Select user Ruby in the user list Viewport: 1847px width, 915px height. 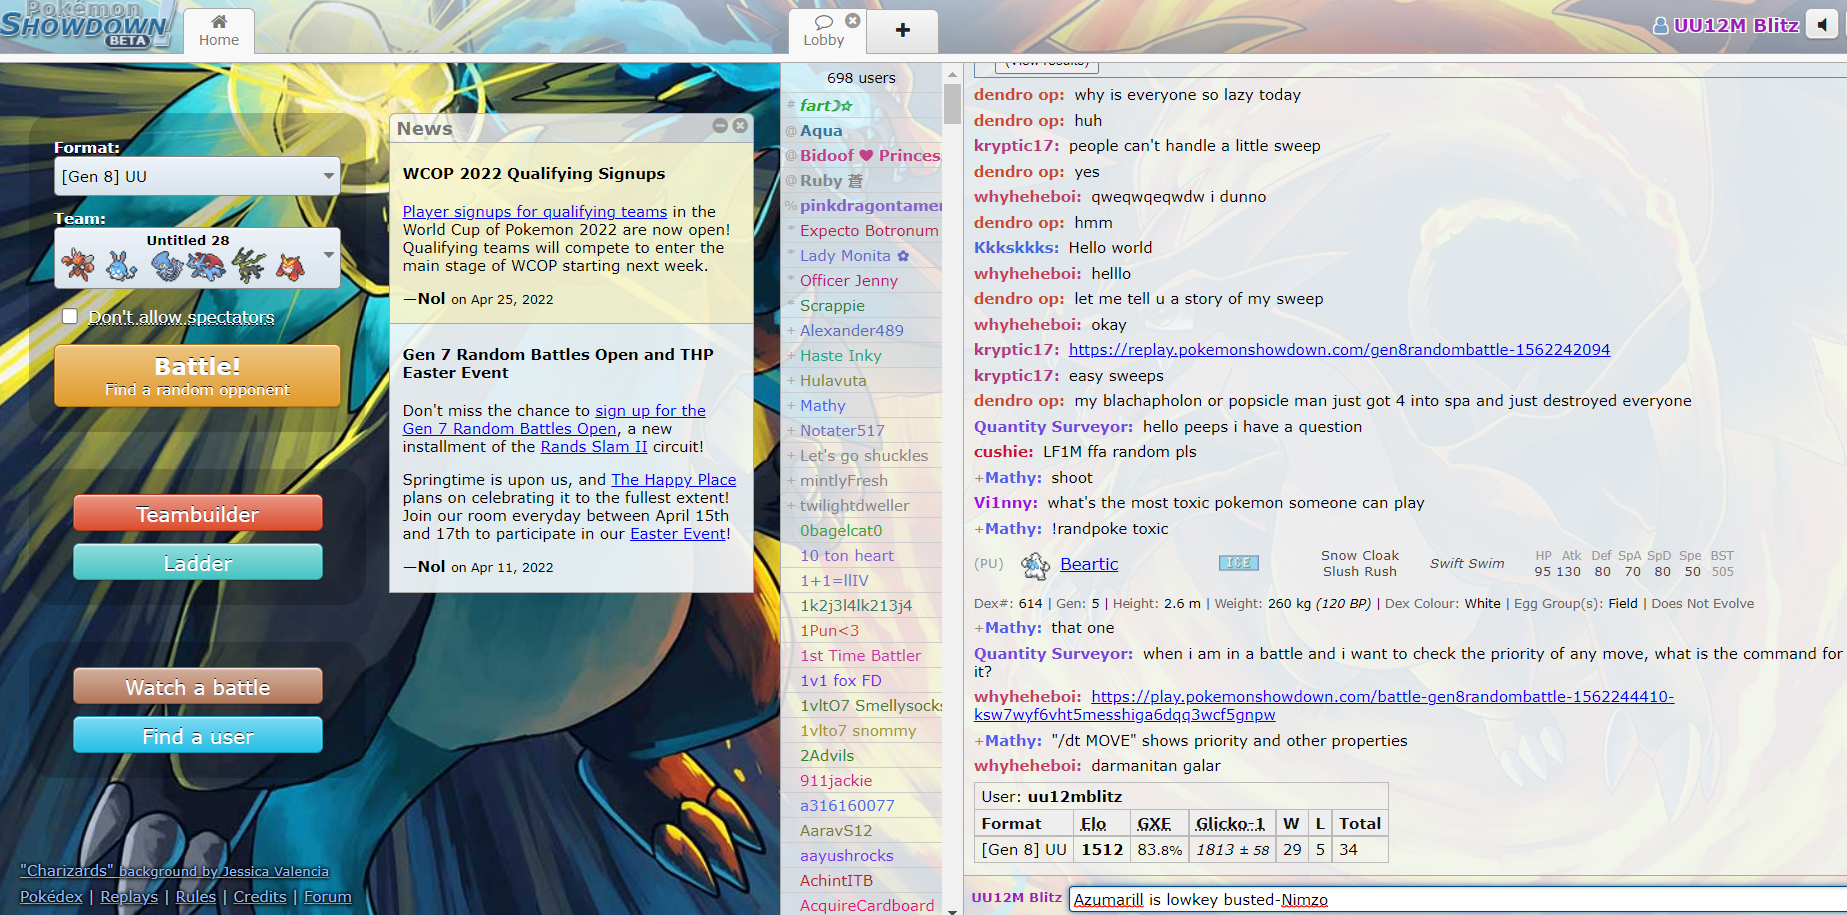[x=862, y=180]
